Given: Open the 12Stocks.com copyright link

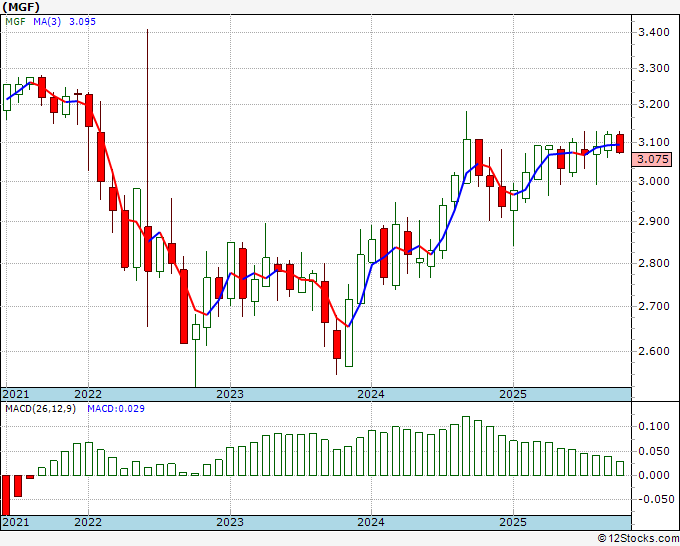Looking at the screenshot, I should click(x=638, y=539).
